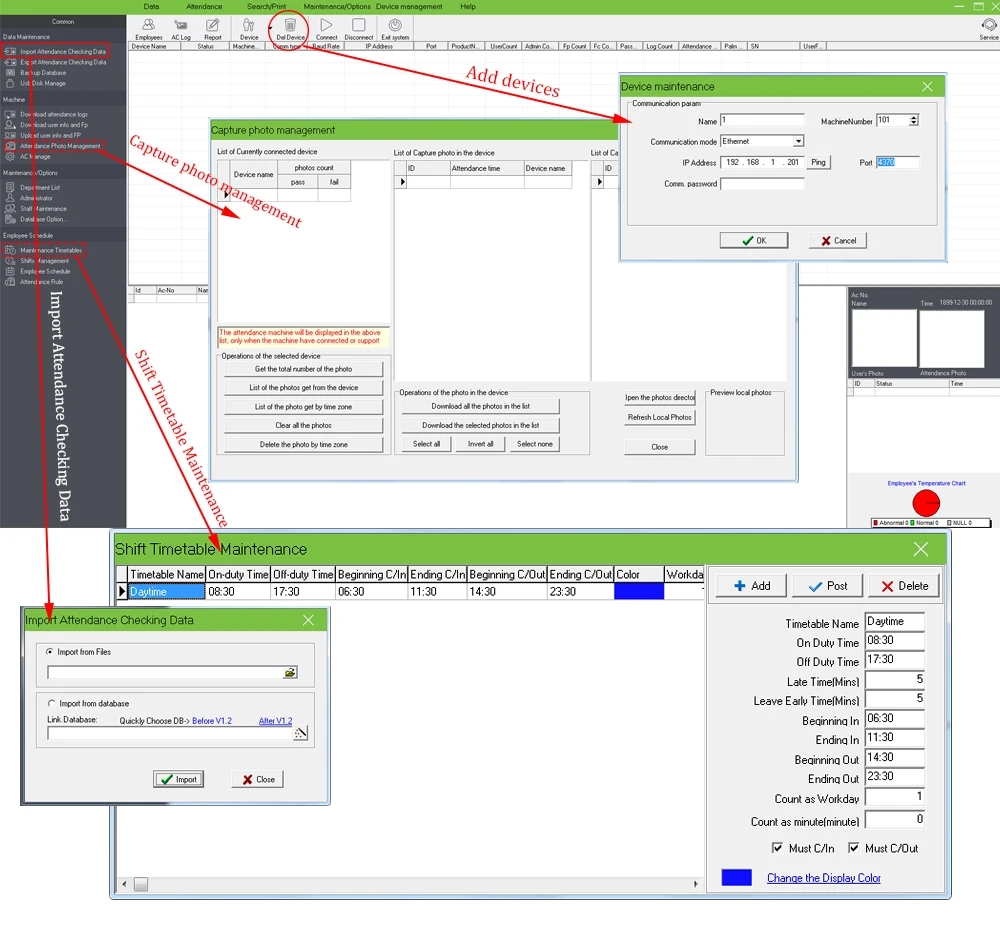Click the Timetable Name input field

tap(894, 622)
